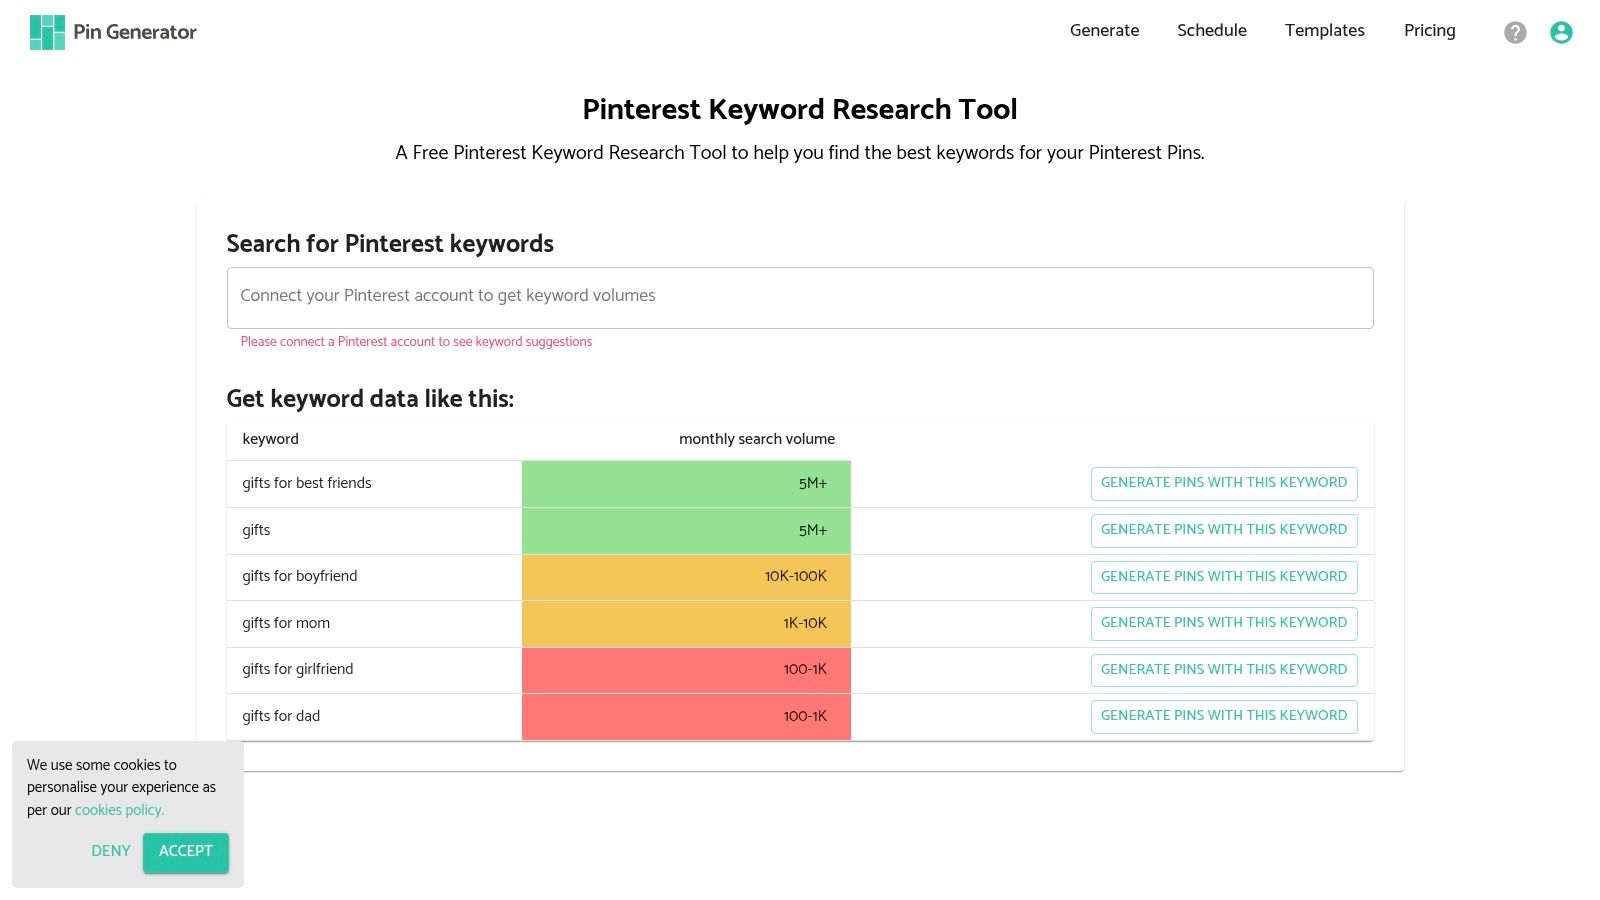The height and width of the screenshot is (900, 1600).
Task: Open the Templates nav link
Action: [1324, 31]
